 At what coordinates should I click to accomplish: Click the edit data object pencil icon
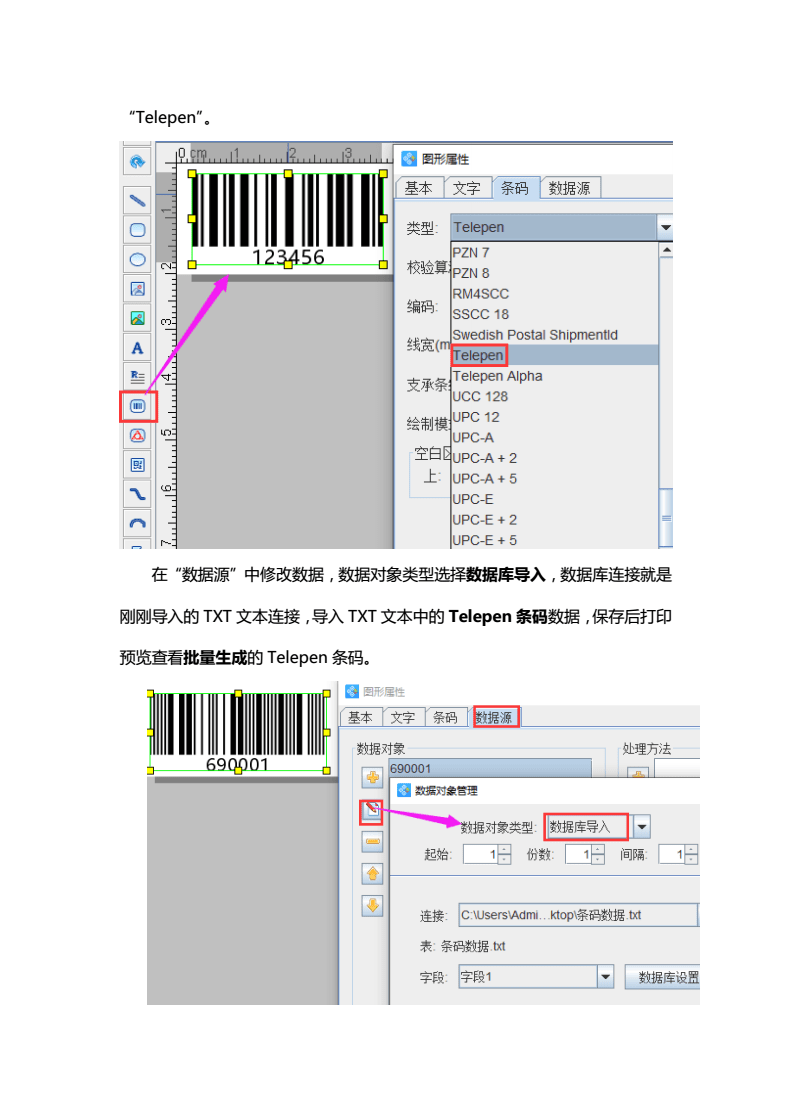pos(372,810)
